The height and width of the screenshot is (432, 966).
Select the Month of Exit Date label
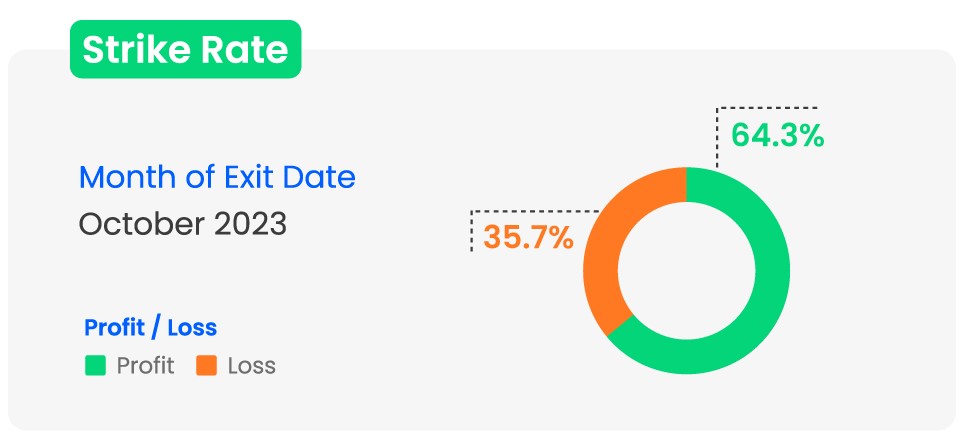217,178
